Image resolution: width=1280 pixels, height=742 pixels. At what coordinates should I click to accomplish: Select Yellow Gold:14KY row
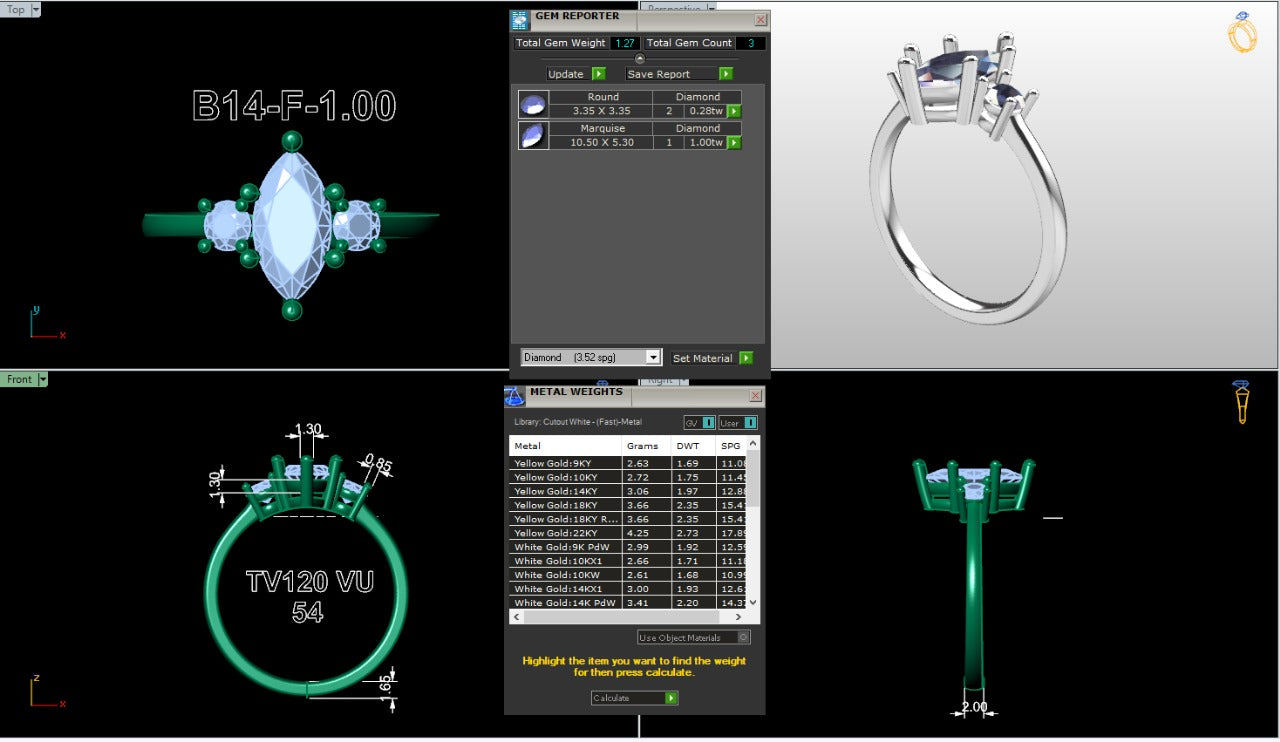(628, 492)
